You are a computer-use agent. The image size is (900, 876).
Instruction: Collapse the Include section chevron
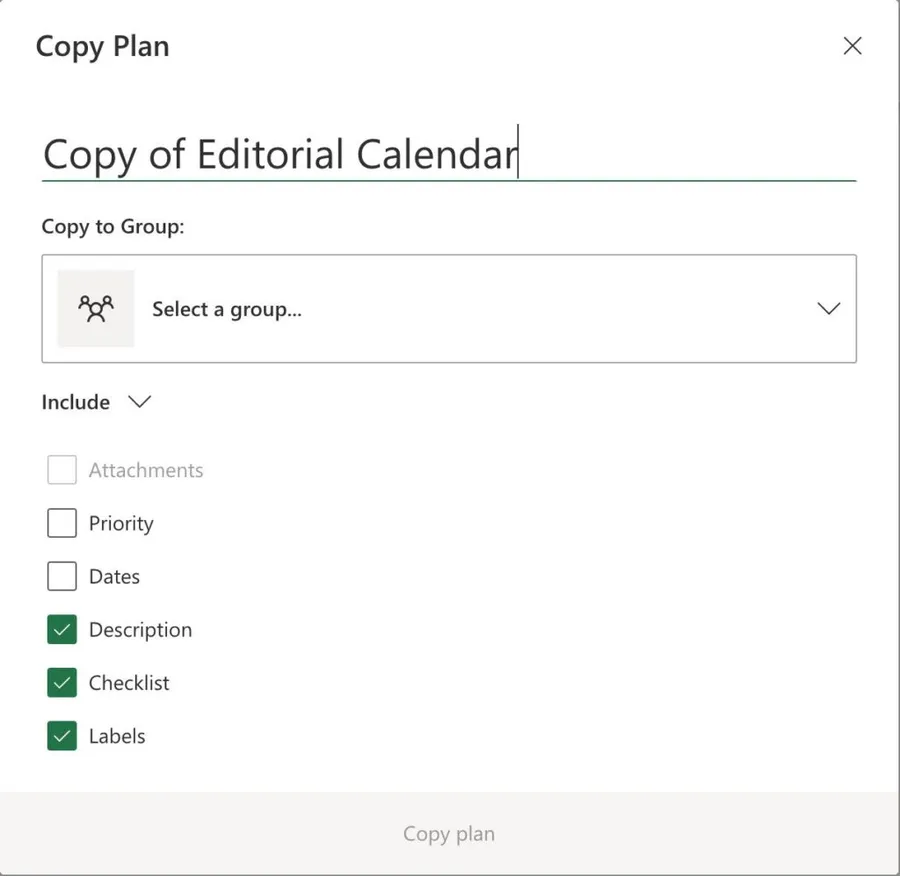pos(139,402)
